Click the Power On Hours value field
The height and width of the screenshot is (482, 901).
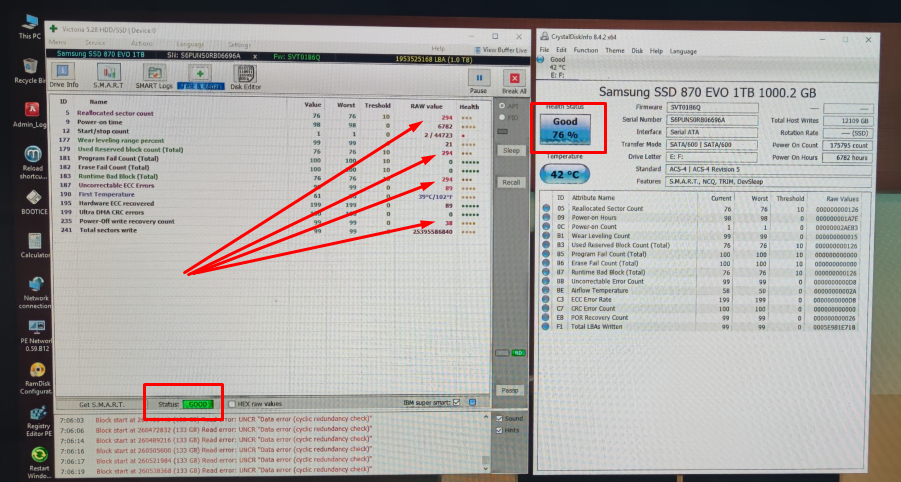848,158
